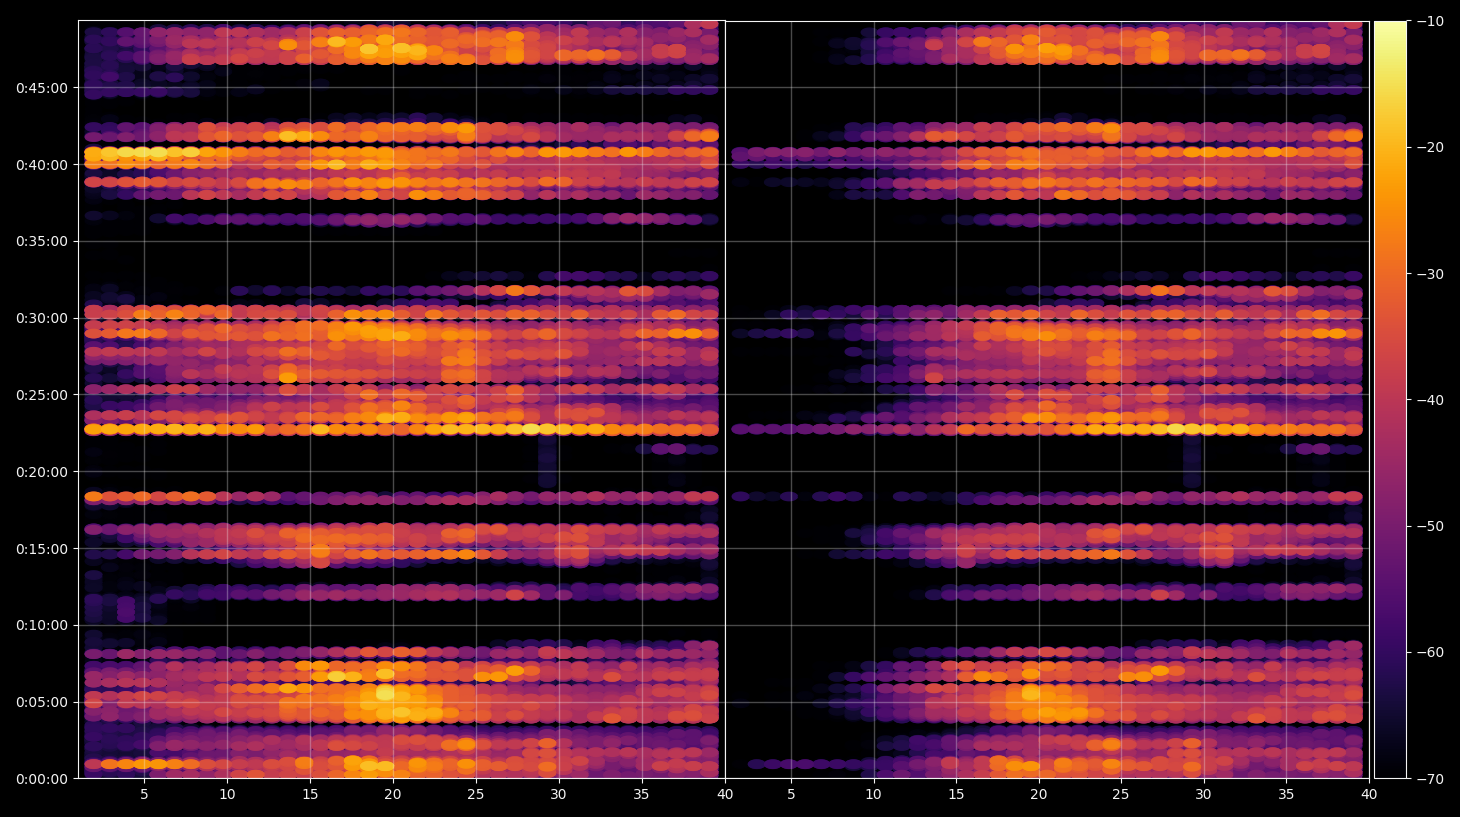This screenshot has width=1460, height=817.
Task: Click the −30 colorbar tick label
Action: point(1430,274)
